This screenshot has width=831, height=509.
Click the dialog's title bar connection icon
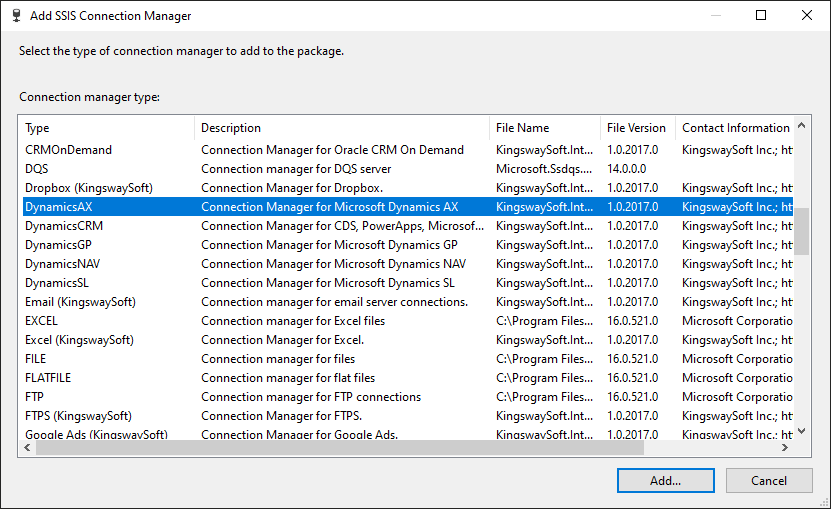click(16, 15)
